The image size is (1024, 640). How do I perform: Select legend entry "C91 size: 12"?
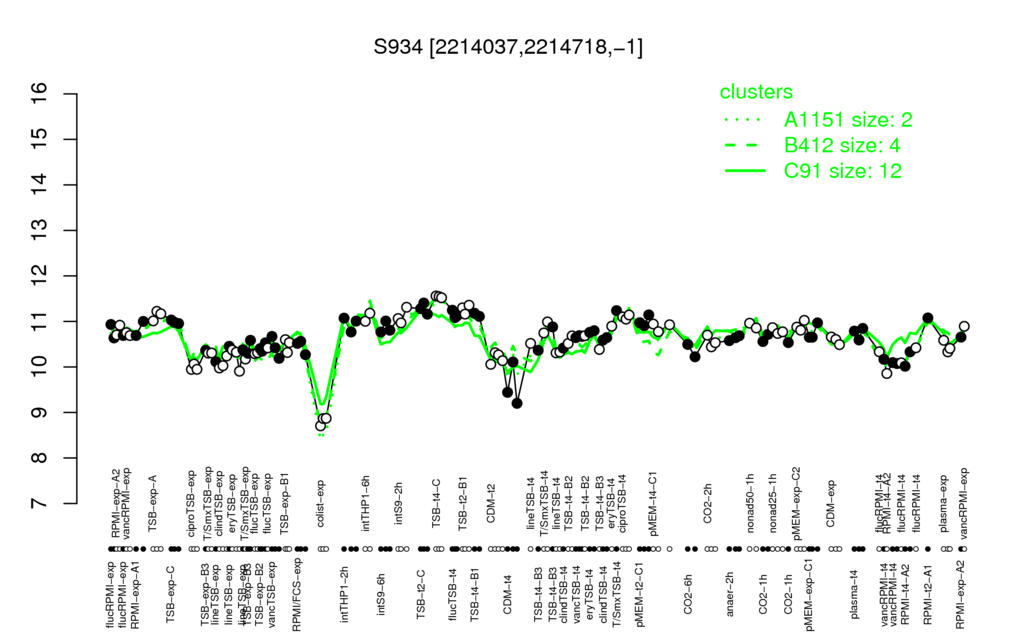pyautogui.click(x=843, y=171)
